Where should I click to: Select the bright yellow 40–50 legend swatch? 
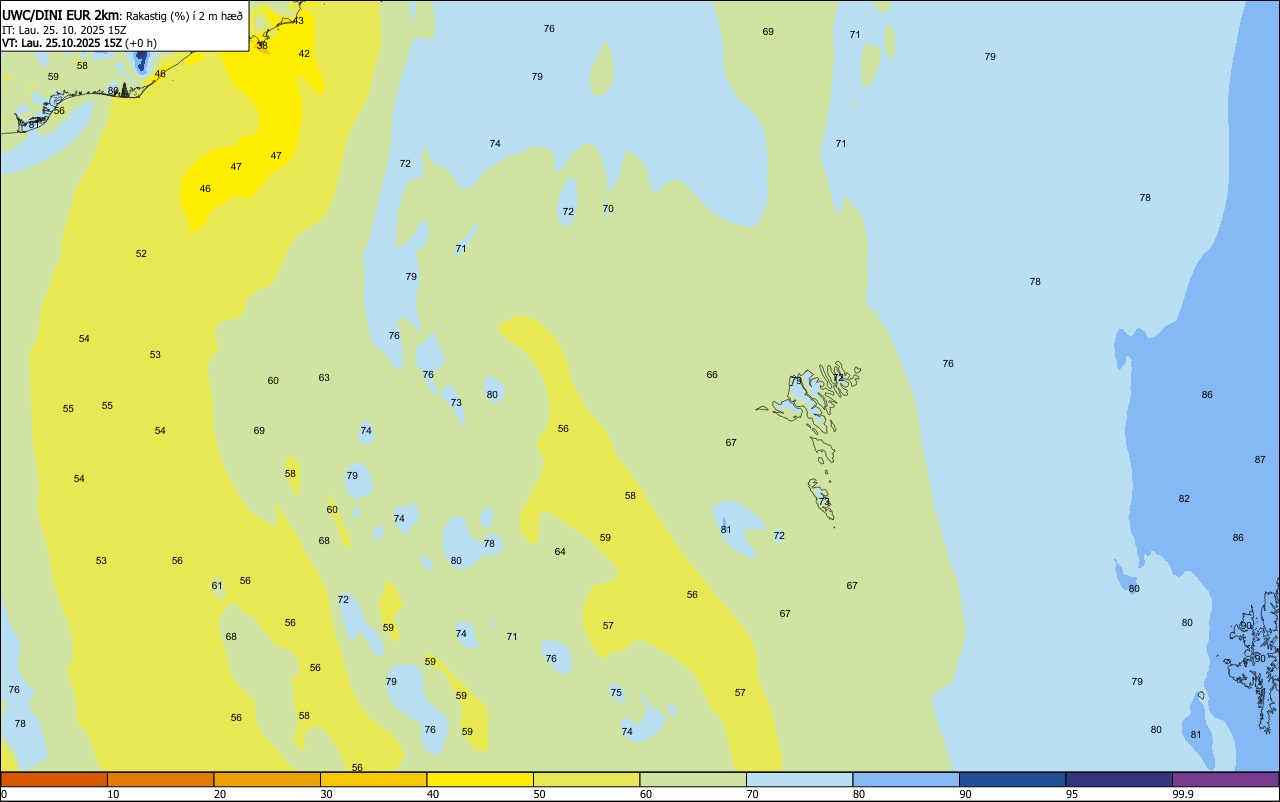click(480, 779)
